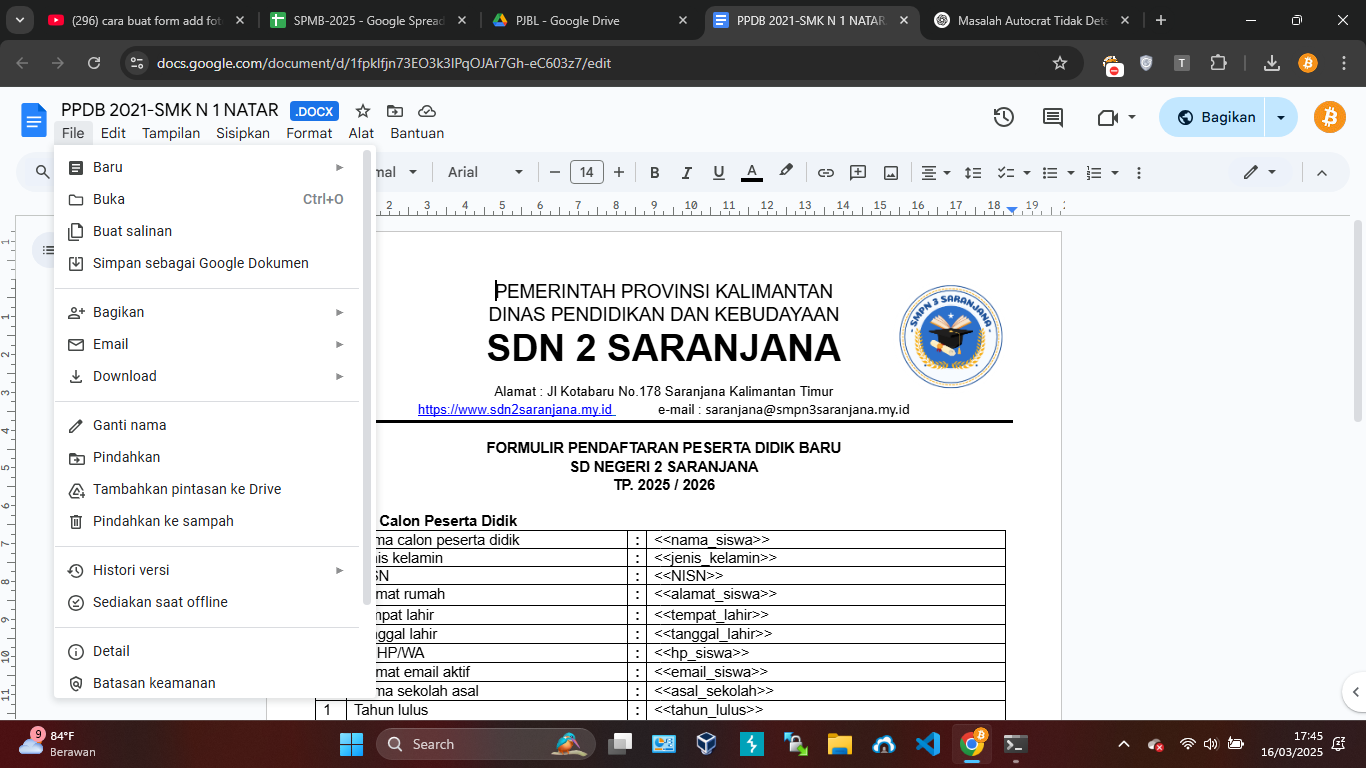Open the Tampilan menu
The image size is (1366, 768).
coord(171,133)
